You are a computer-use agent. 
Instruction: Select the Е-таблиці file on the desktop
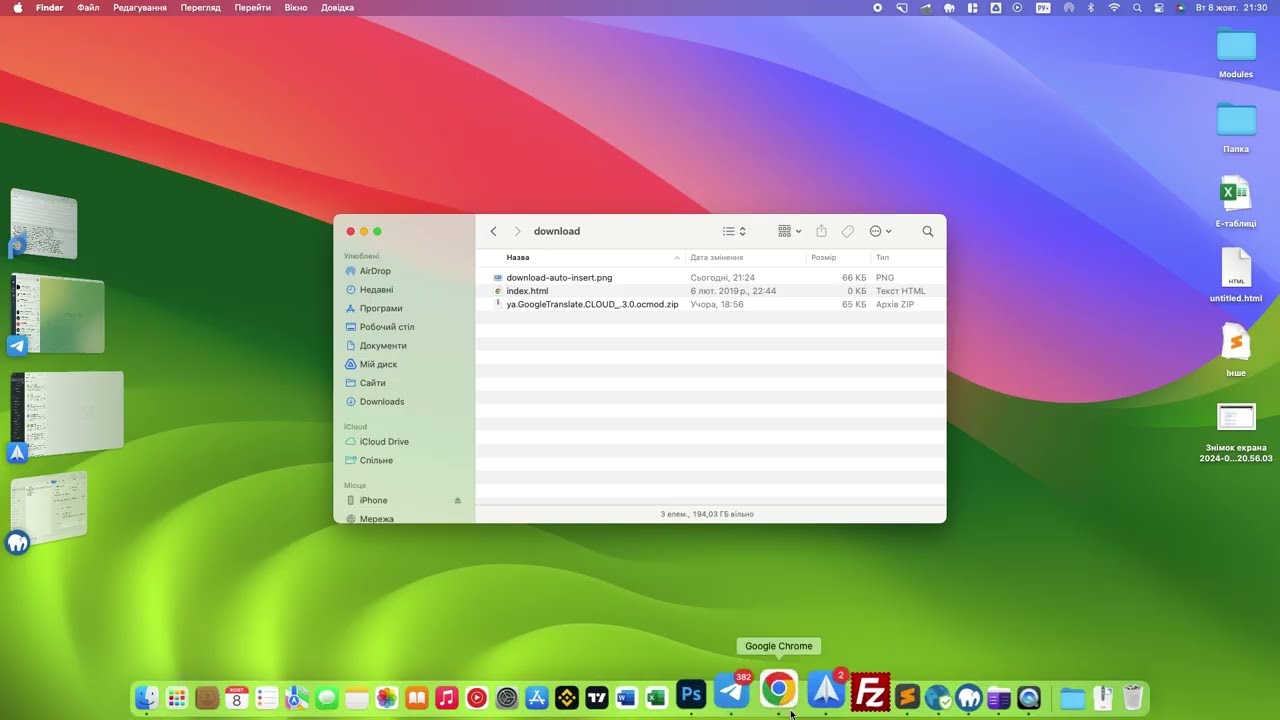(x=1236, y=202)
